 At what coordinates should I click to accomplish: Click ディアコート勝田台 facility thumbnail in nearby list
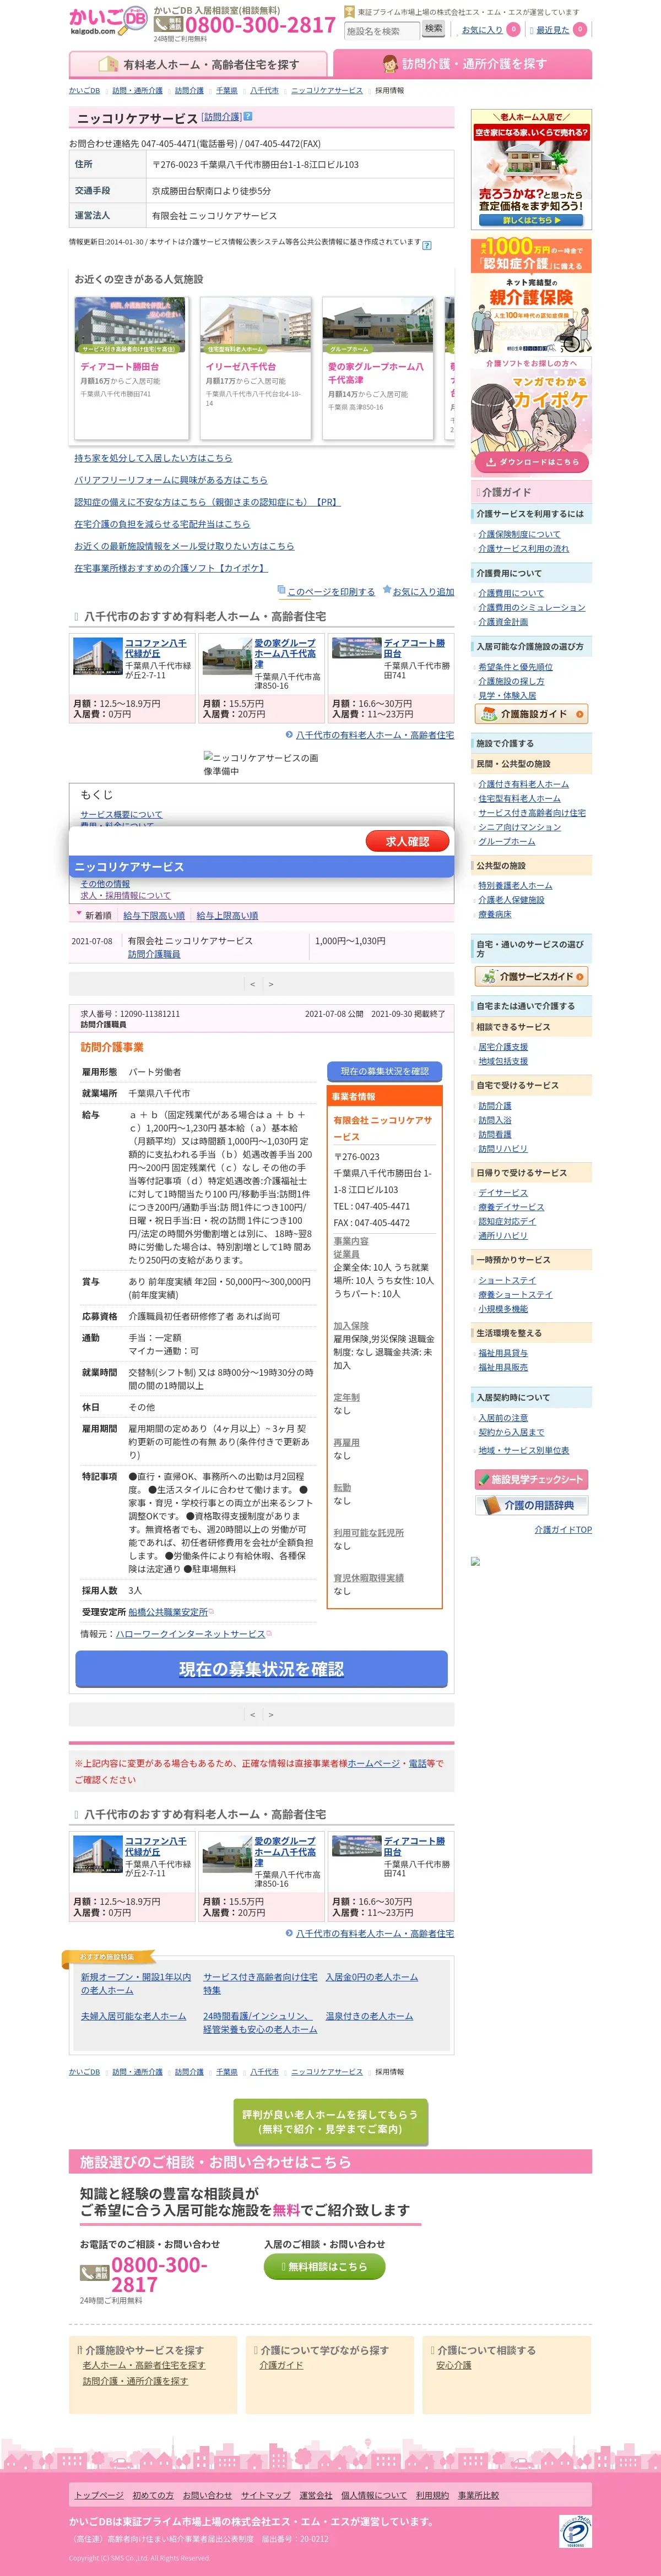pyautogui.click(x=130, y=326)
